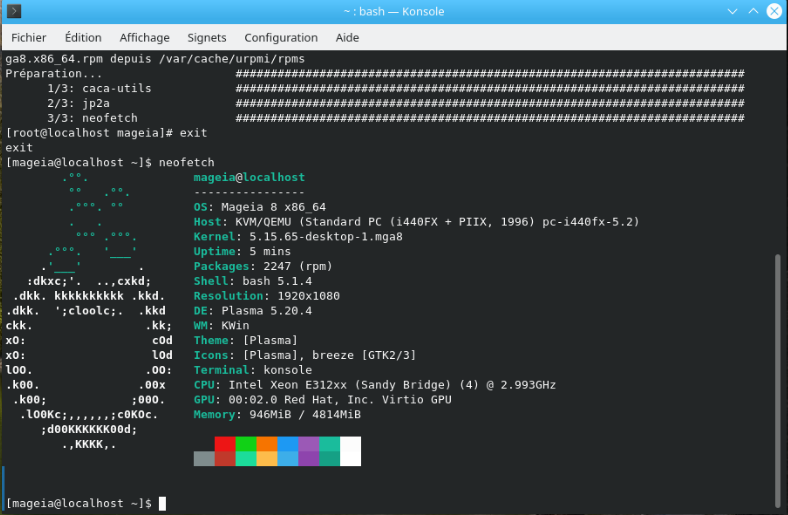Click the purple color block
Image resolution: width=788 pixels, height=515 pixels.
coord(309,444)
